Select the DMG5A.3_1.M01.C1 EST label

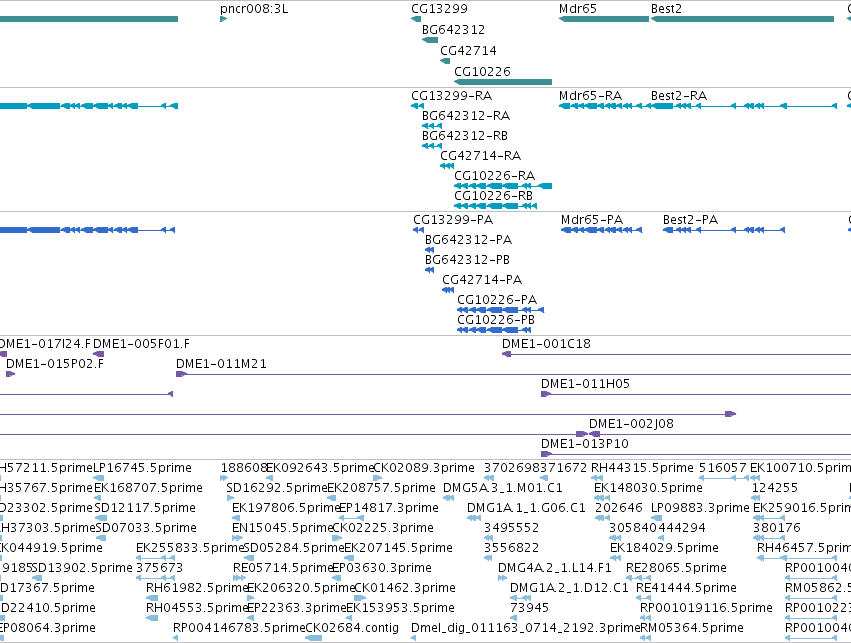click(503, 488)
